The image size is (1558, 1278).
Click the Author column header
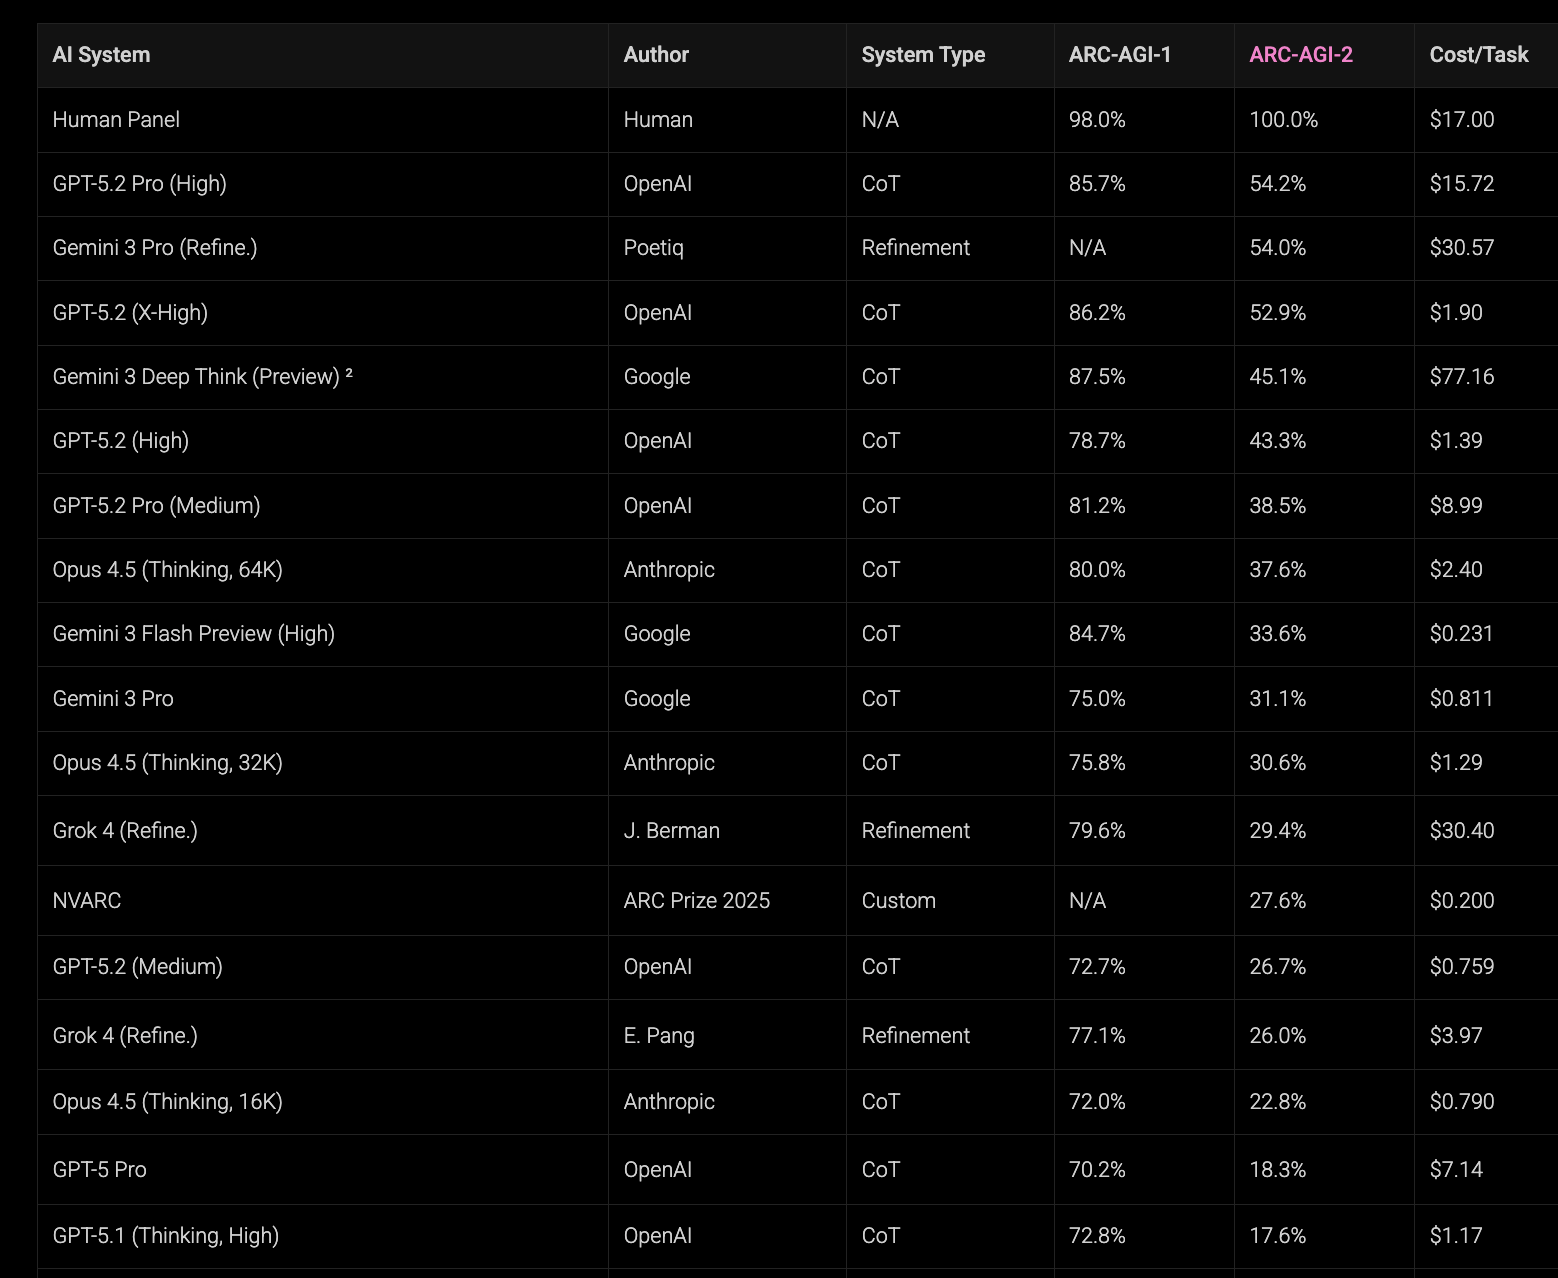tap(656, 55)
